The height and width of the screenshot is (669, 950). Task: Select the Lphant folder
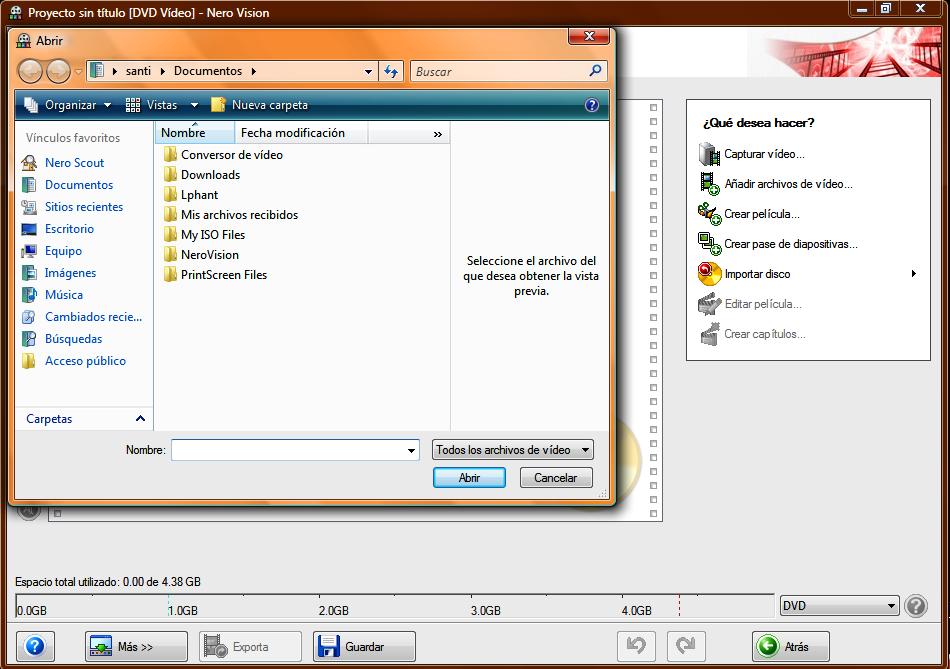point(191,195)
